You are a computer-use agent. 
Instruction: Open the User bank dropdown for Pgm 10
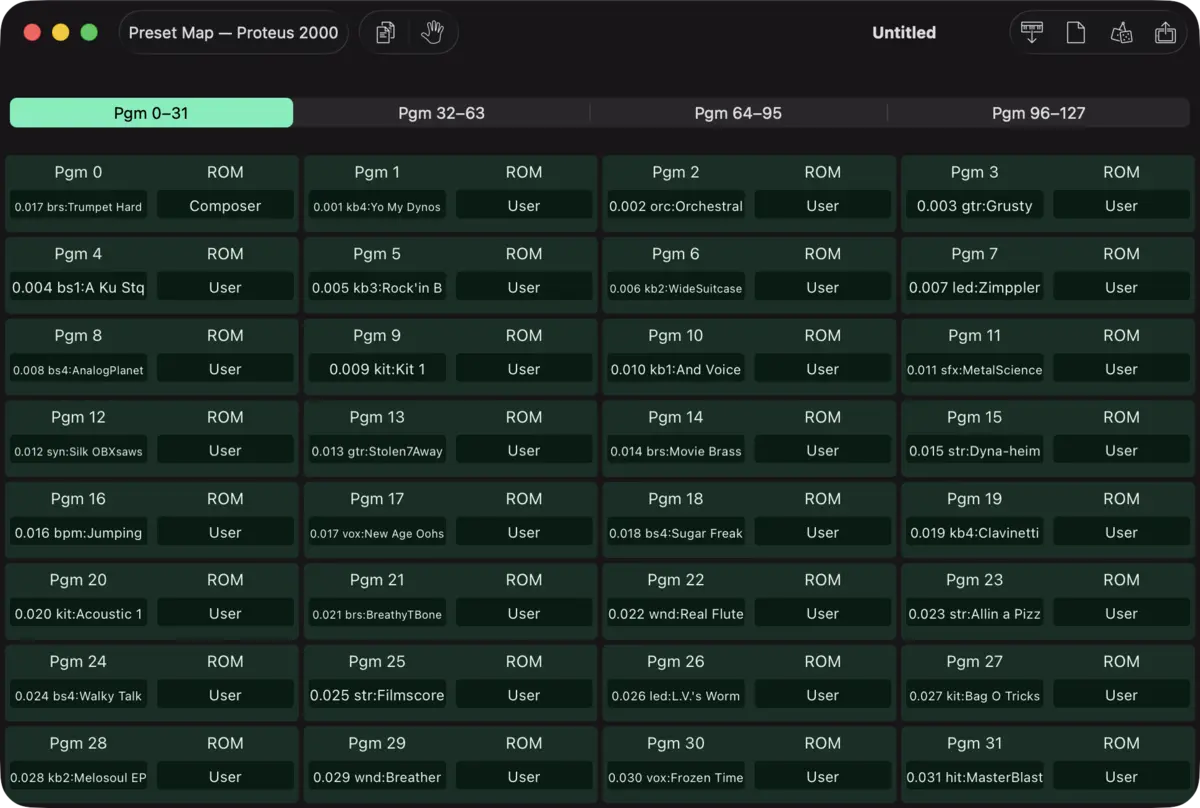[x=822, y=369]
